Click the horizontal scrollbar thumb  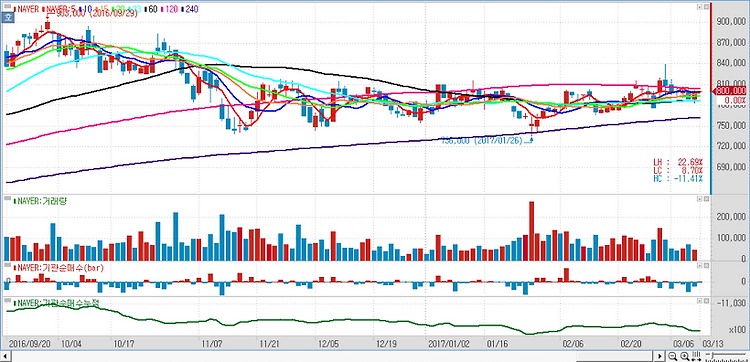pyautogui.click(x=615, y=356)
